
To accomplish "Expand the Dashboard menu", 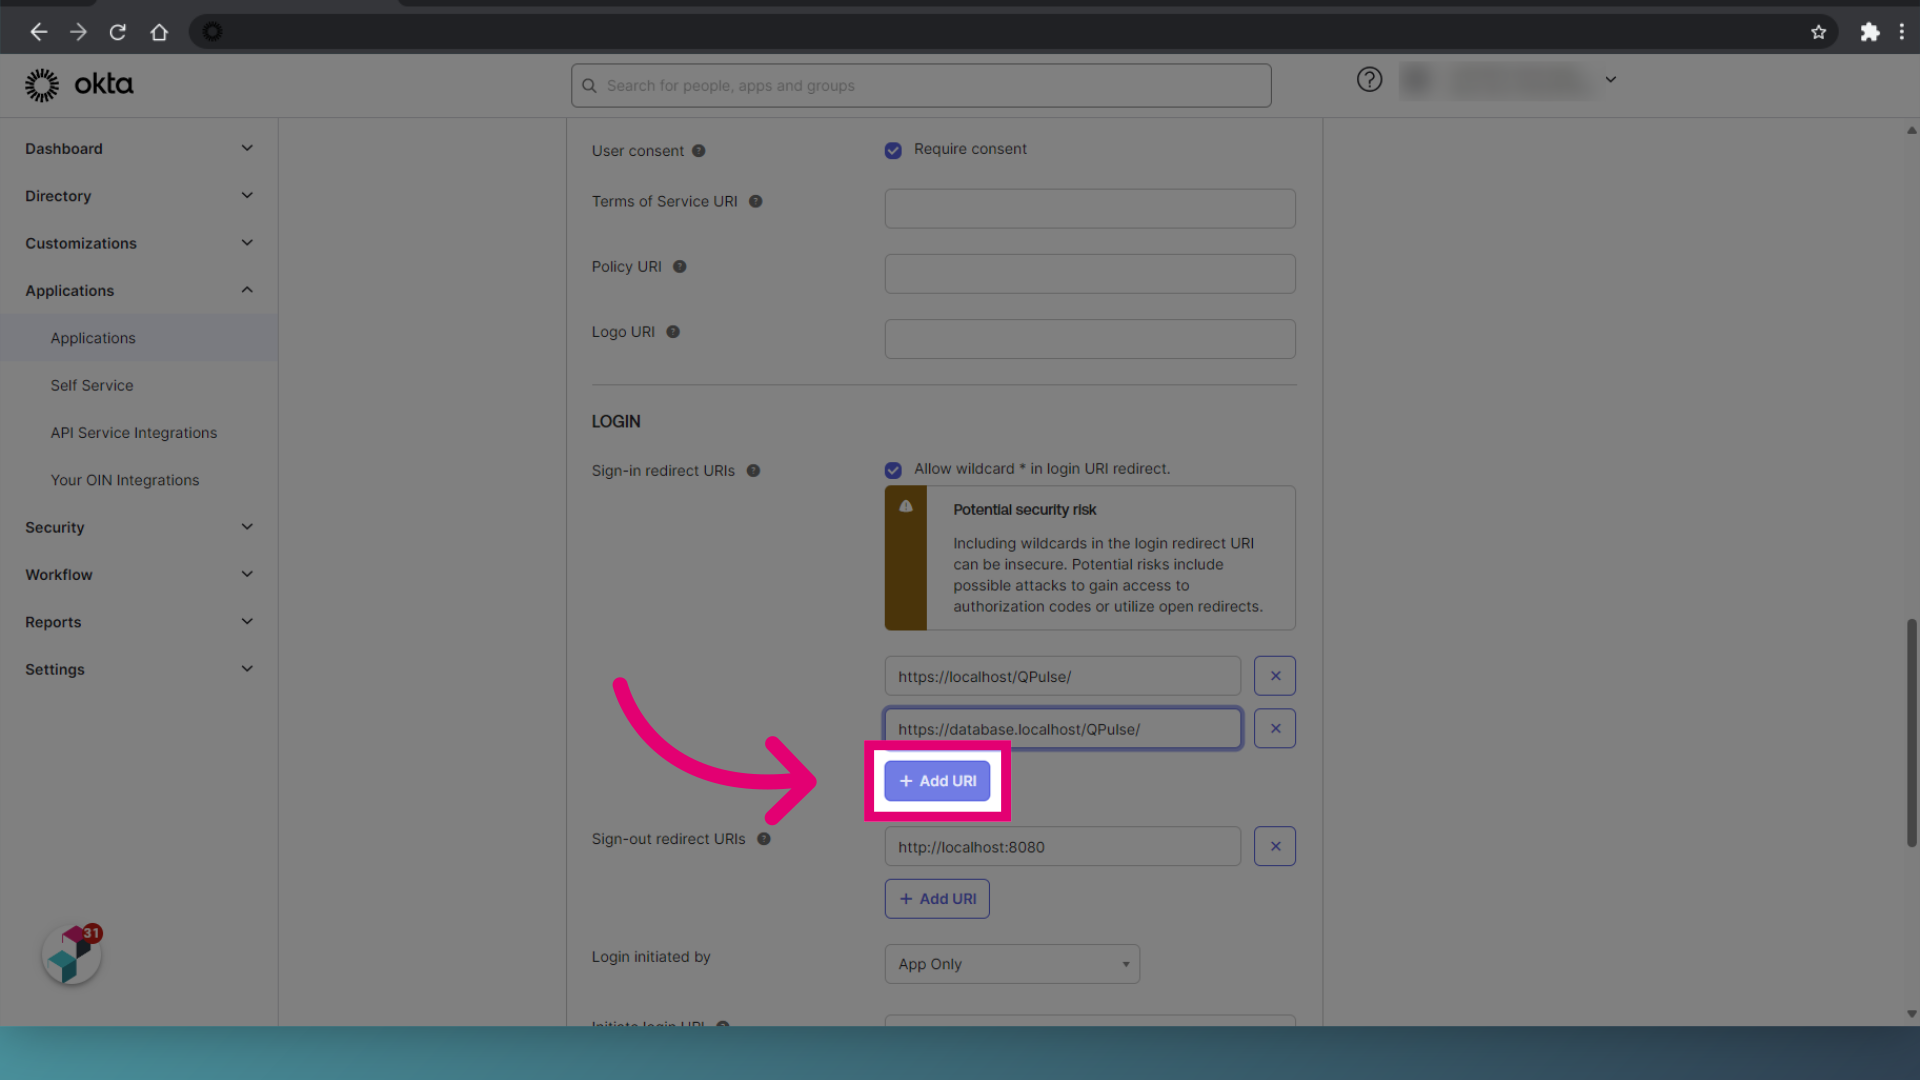I will (139, 149).
